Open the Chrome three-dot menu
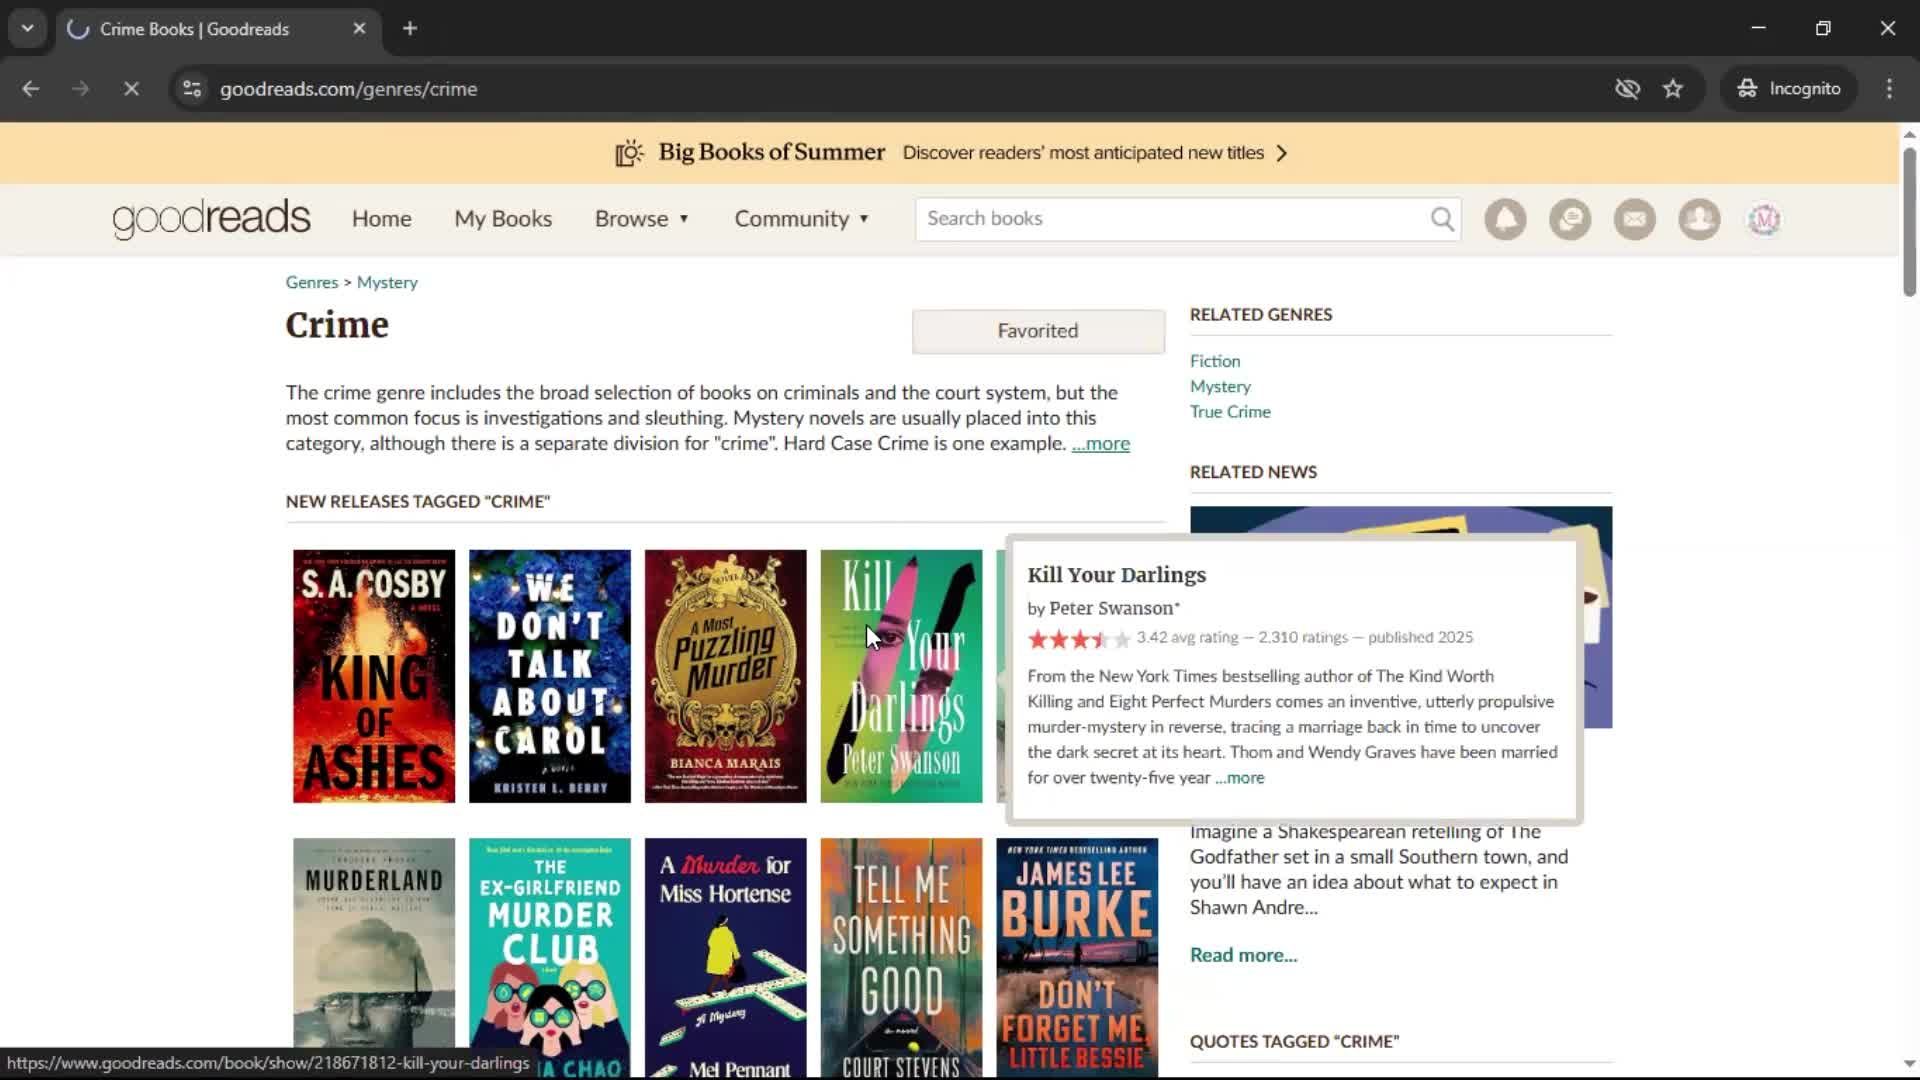The image size is (1920, 1080). (x=1889, y=89)
